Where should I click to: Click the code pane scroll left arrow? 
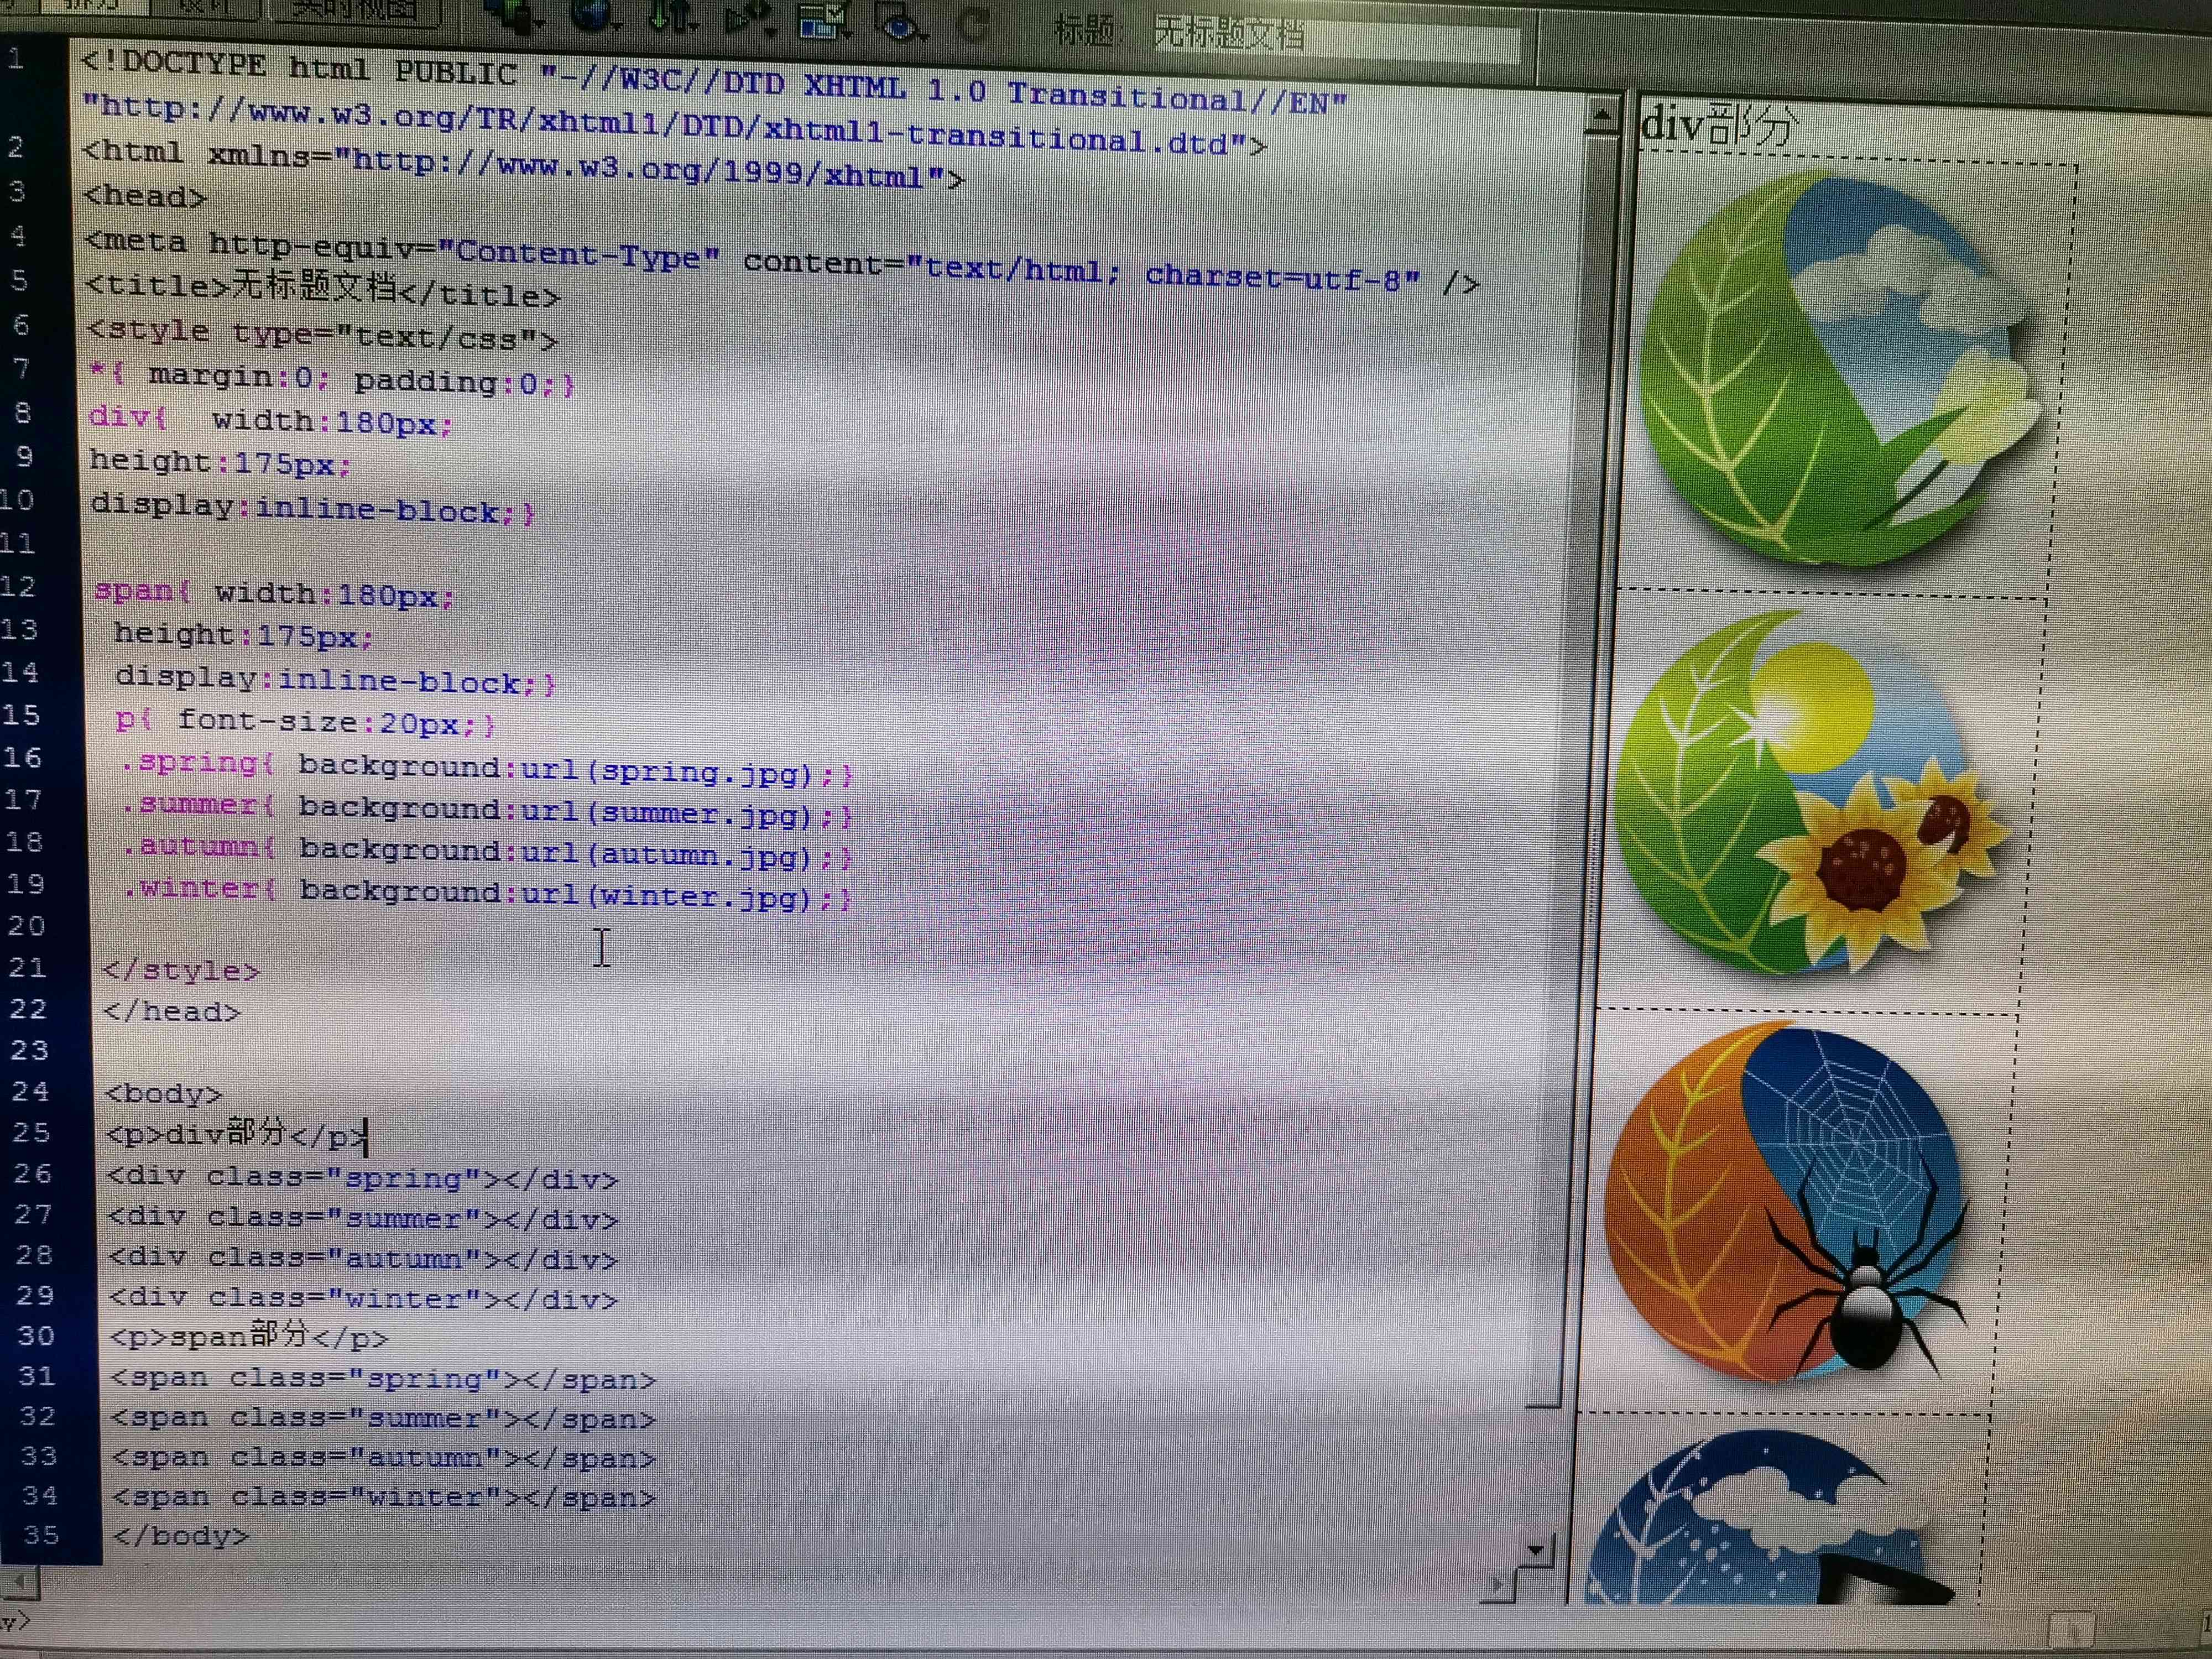click(20, 1583)
